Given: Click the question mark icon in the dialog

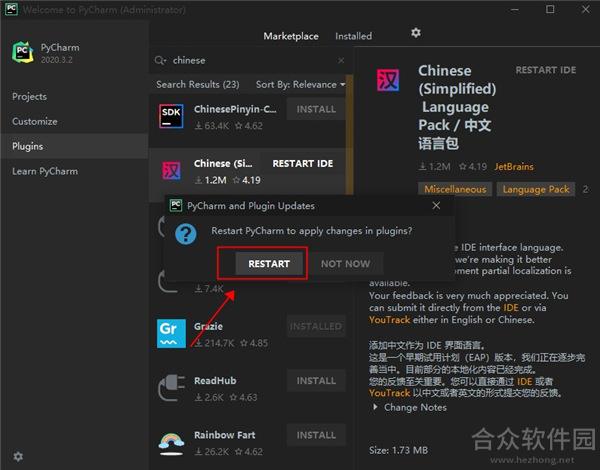Looking at the screenshot, I should [x=186, y=234].
